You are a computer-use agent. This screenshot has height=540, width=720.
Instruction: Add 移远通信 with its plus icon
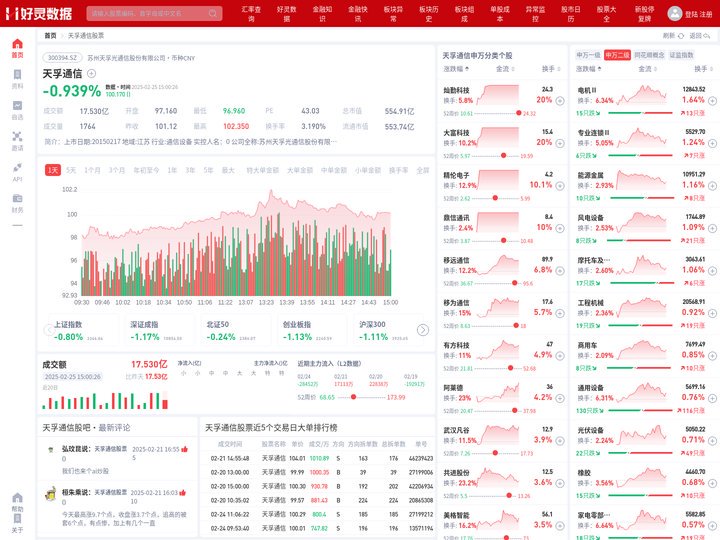(560, 271)
